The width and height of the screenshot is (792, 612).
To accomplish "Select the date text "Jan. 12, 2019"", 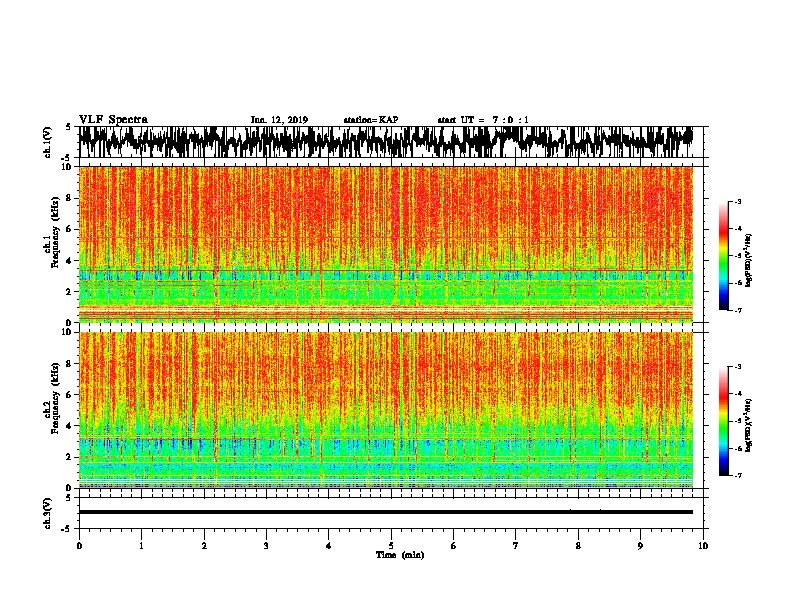I will [x=279, y=120].
